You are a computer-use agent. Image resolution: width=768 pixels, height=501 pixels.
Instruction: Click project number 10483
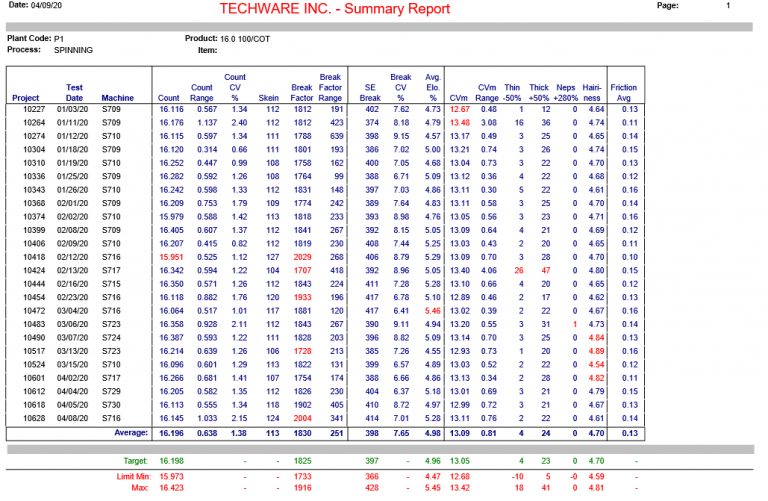tap(34, 324)
